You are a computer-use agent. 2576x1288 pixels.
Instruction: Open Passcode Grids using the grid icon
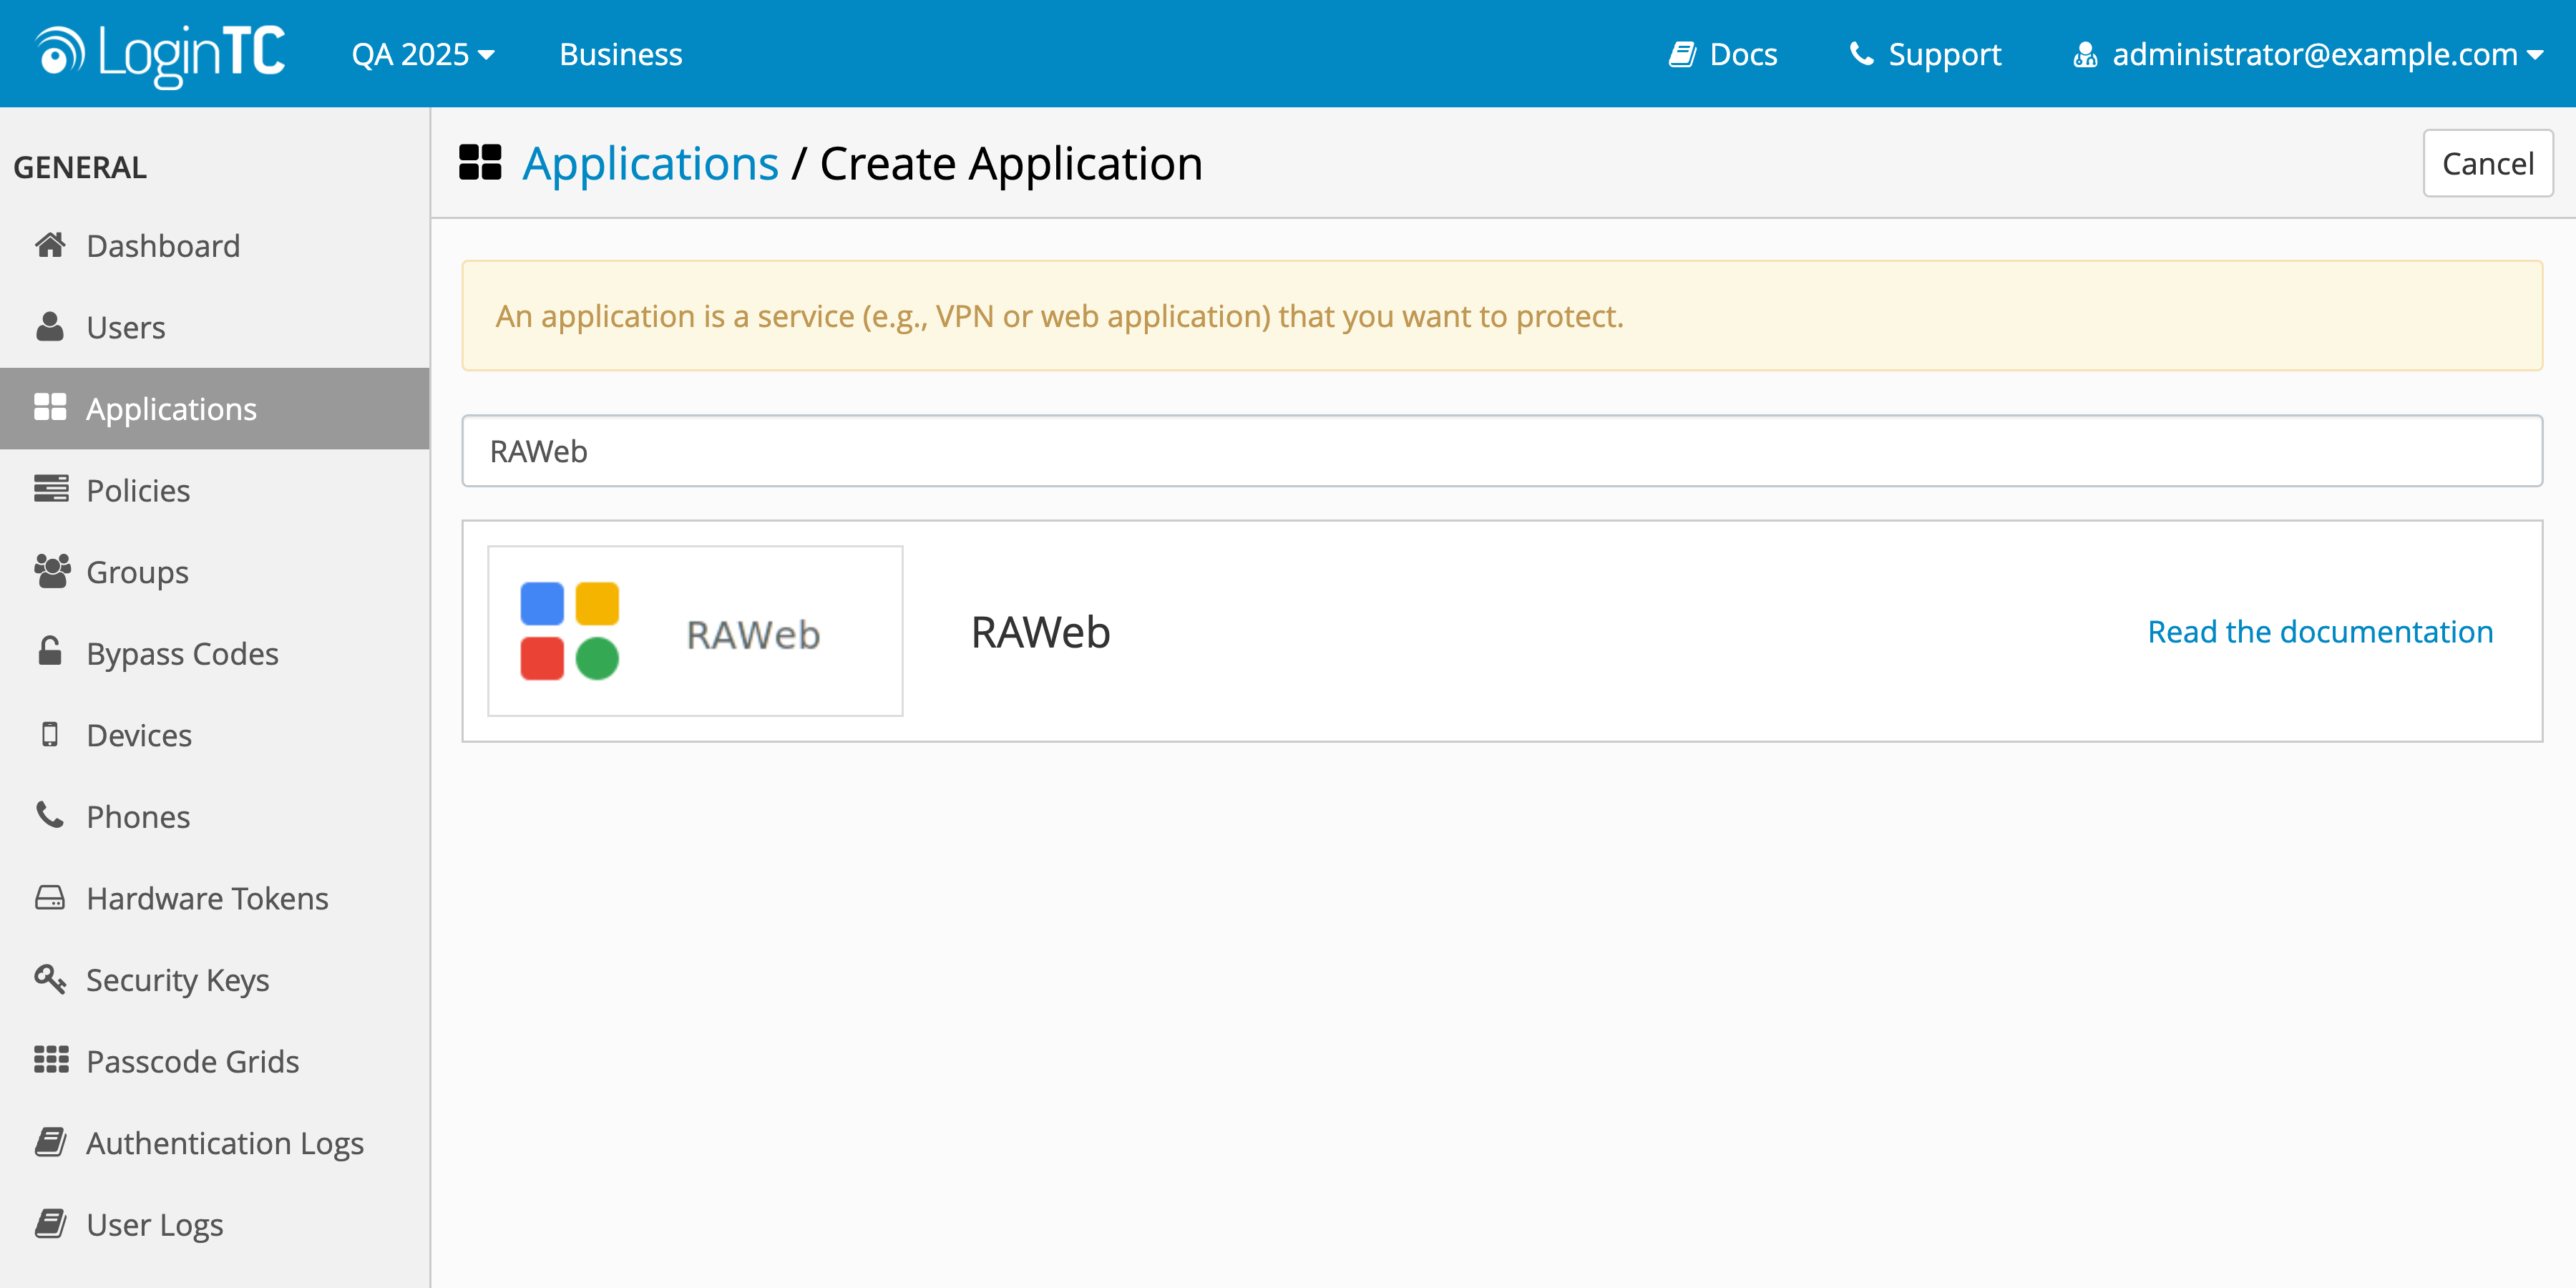[x=51, y=1060]
